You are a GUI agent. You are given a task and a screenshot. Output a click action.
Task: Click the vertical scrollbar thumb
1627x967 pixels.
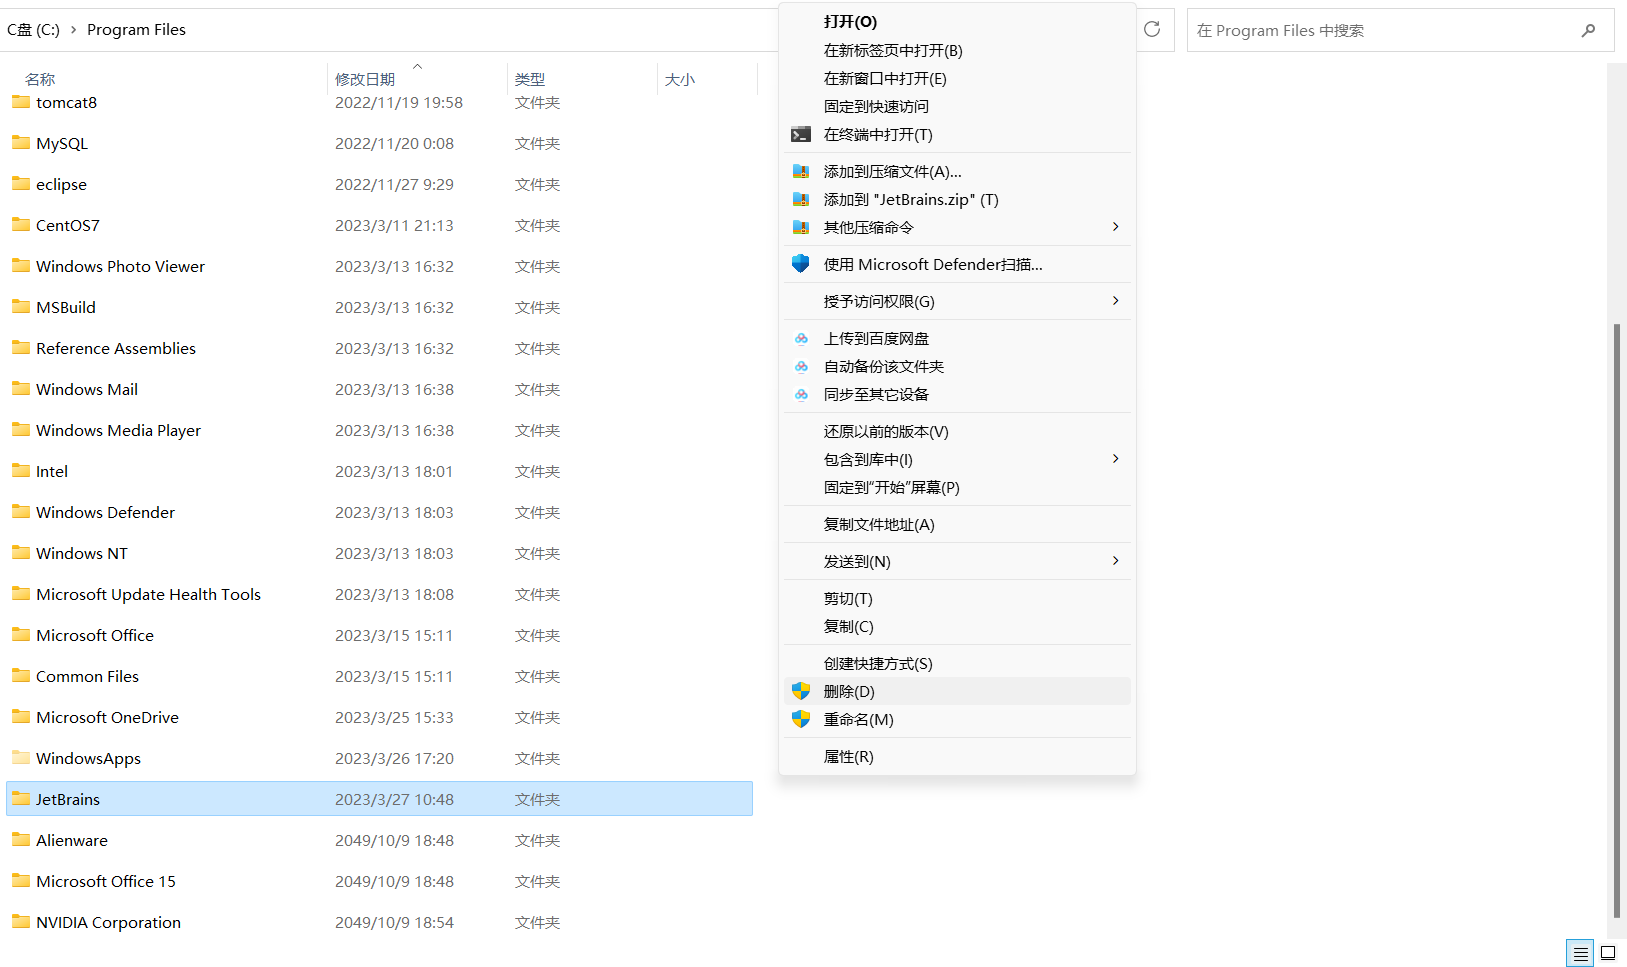click(1617, 620)
